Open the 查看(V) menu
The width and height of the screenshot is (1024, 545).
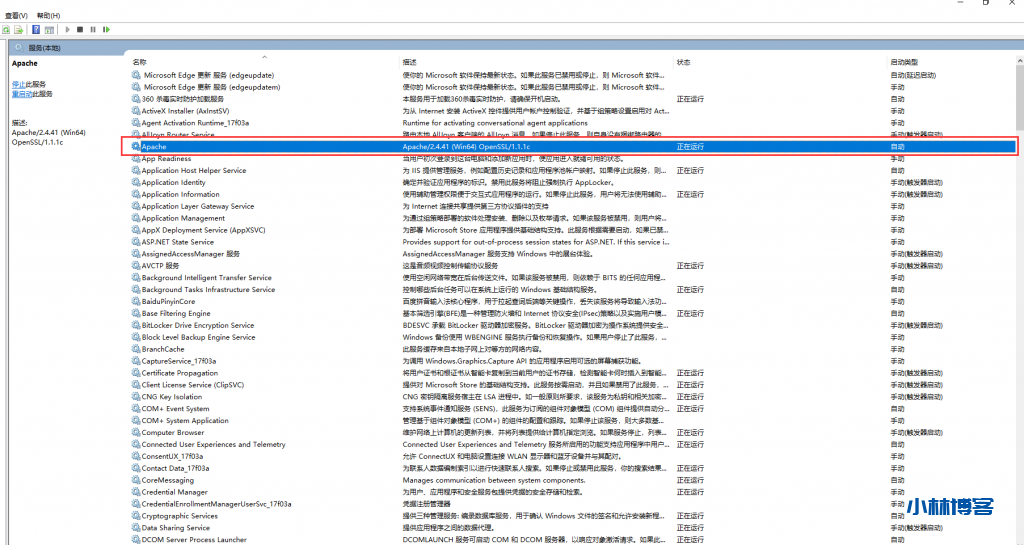[16, 16]
